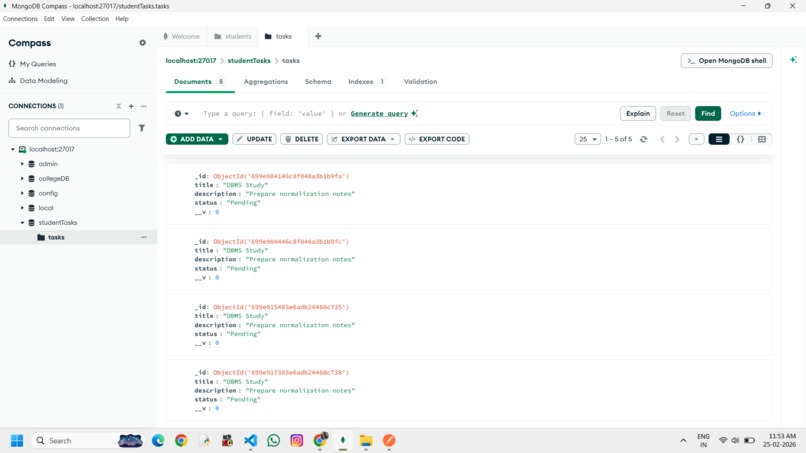Open the Aggregations tab

click(266, 82)
